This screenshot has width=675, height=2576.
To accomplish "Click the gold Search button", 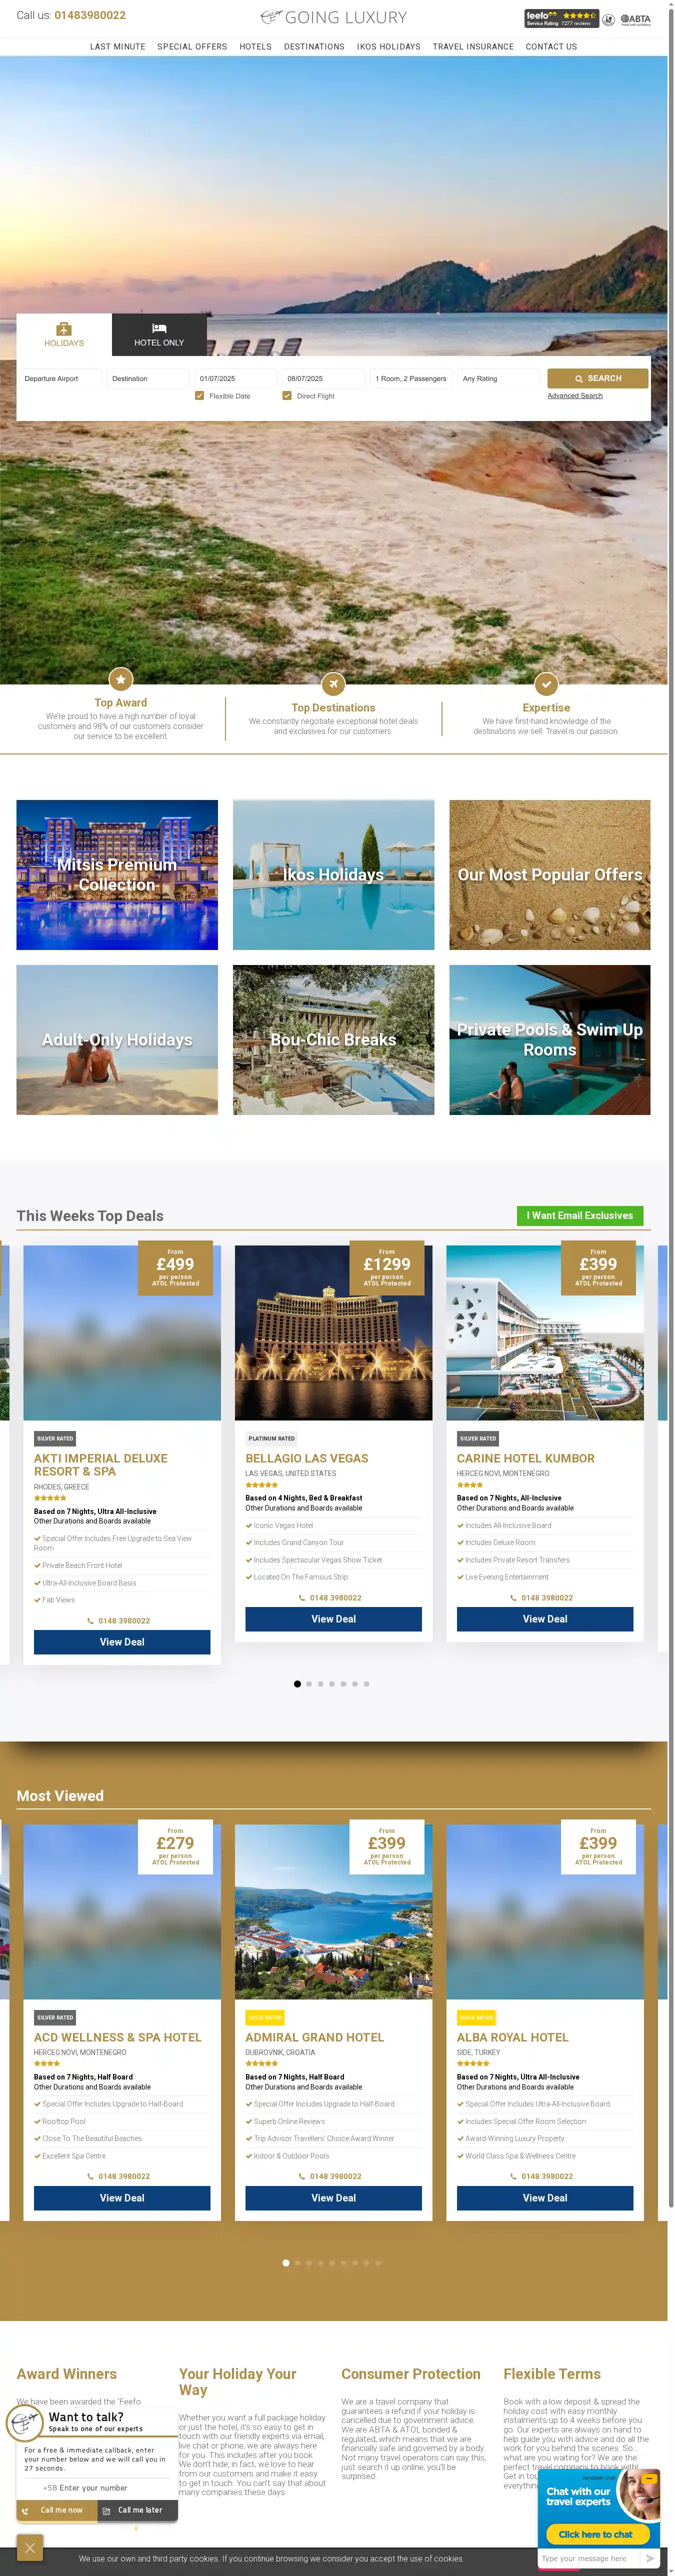I will point(598,378).
